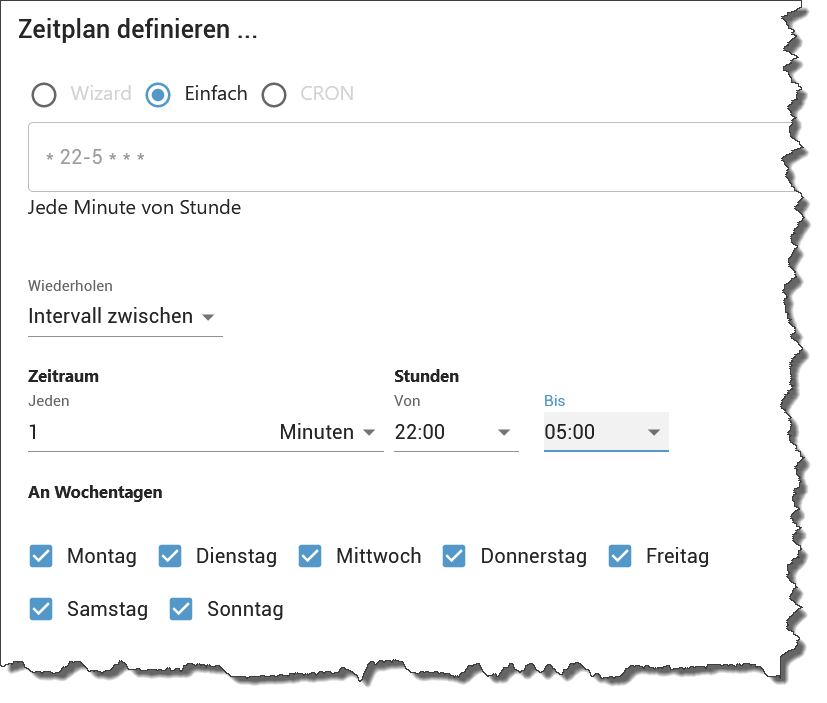Click the cron expression text field
Viewport: 827px width, 703px height.
[x=400, y=157]
